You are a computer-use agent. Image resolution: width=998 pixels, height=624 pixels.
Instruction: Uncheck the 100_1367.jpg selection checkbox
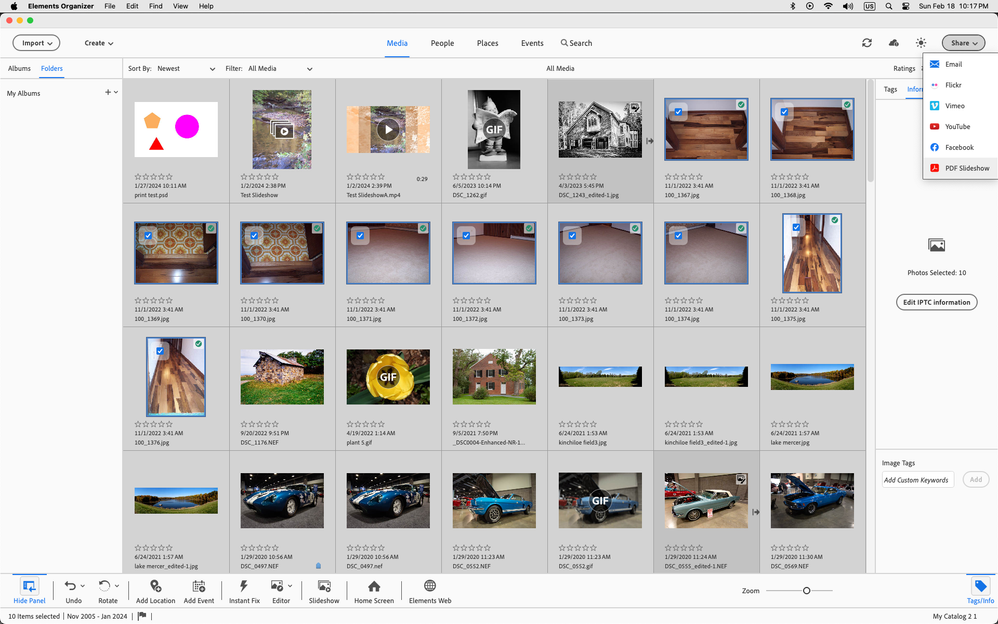click(x=678, y=112)
